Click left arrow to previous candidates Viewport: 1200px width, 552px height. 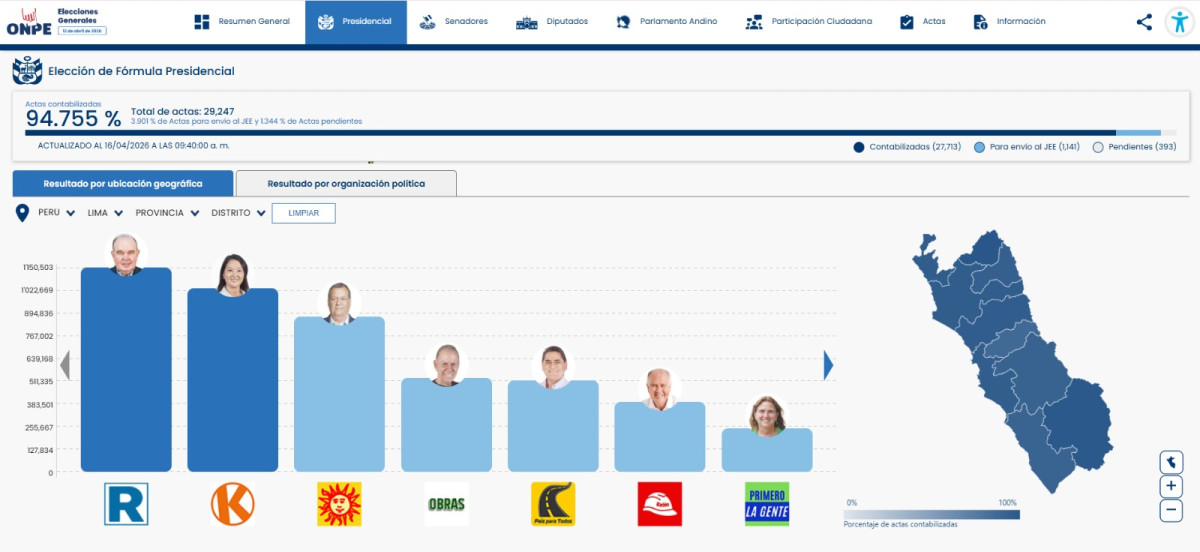click(65, 365)
